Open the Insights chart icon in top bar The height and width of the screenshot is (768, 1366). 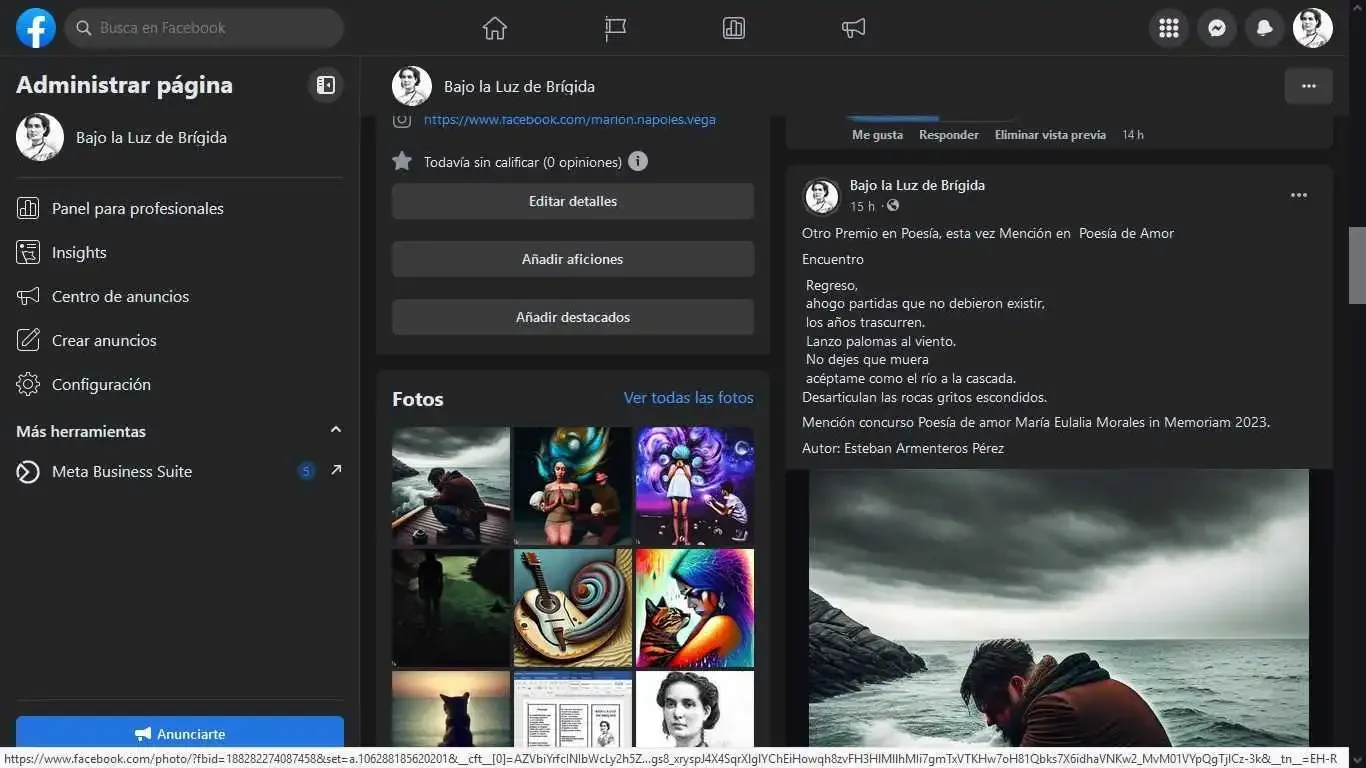click(734, 28)
